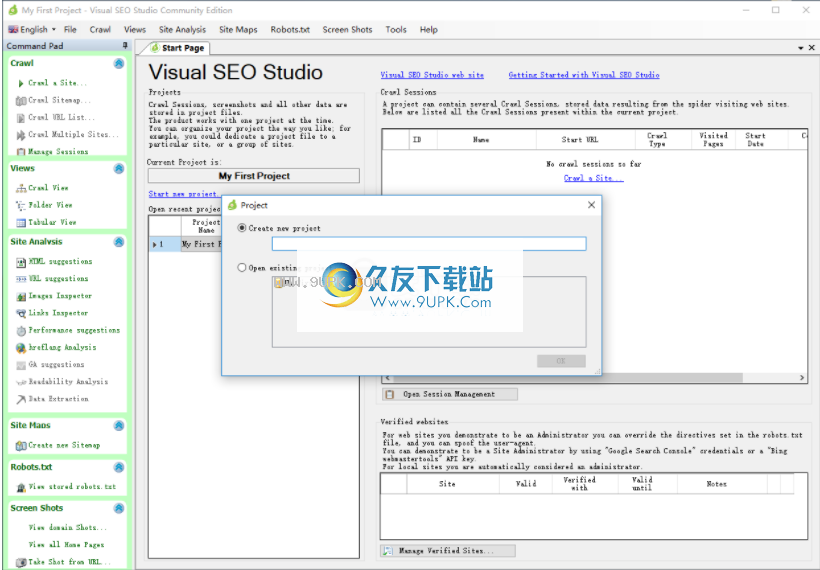Open the Help menu
This screenshot has width=820, height=570.
(428, 30)
